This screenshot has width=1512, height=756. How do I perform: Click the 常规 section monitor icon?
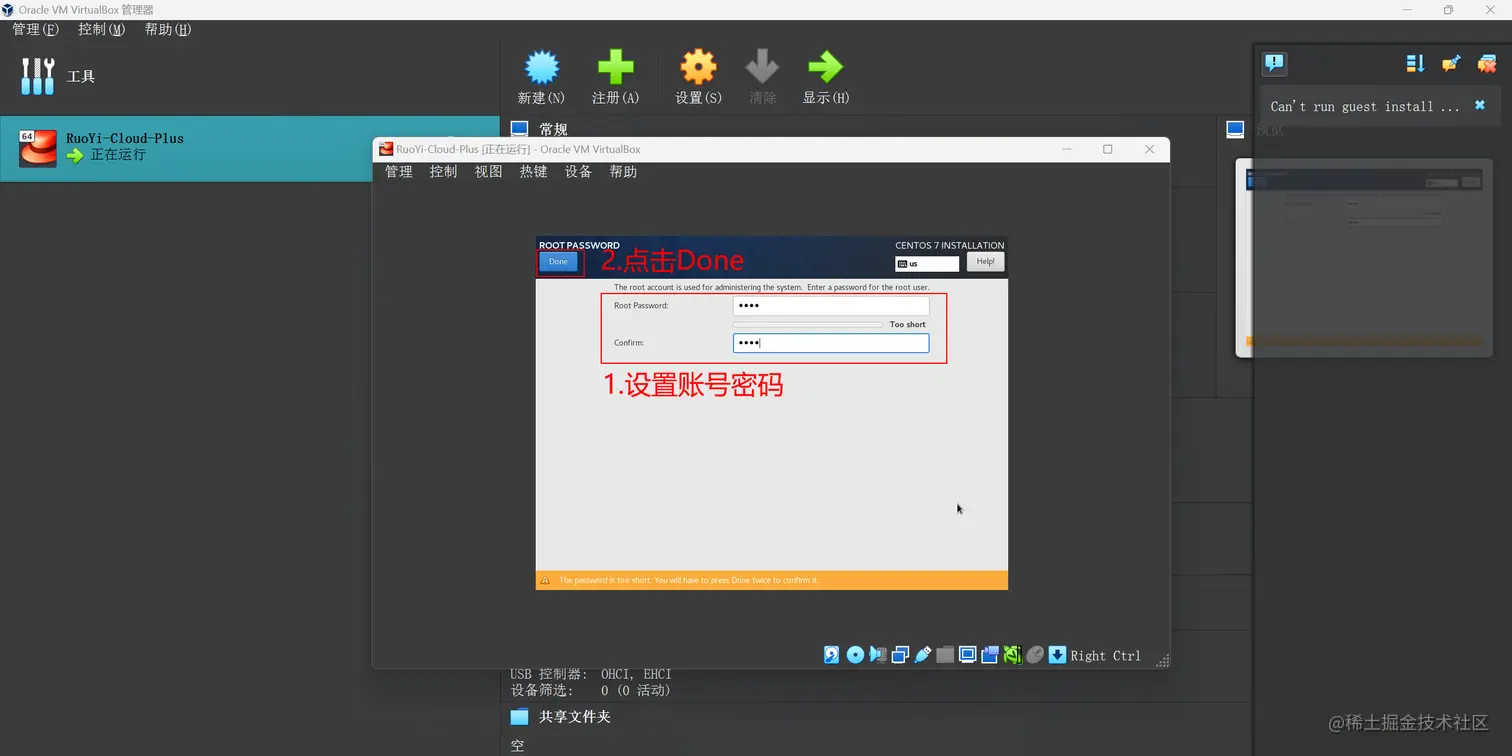click(519, 129)
